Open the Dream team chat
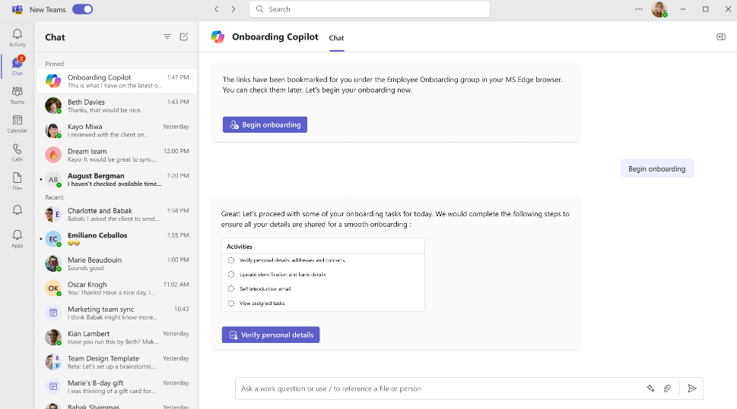The height and width of the screenshot is (409, 737). (117, 155)
